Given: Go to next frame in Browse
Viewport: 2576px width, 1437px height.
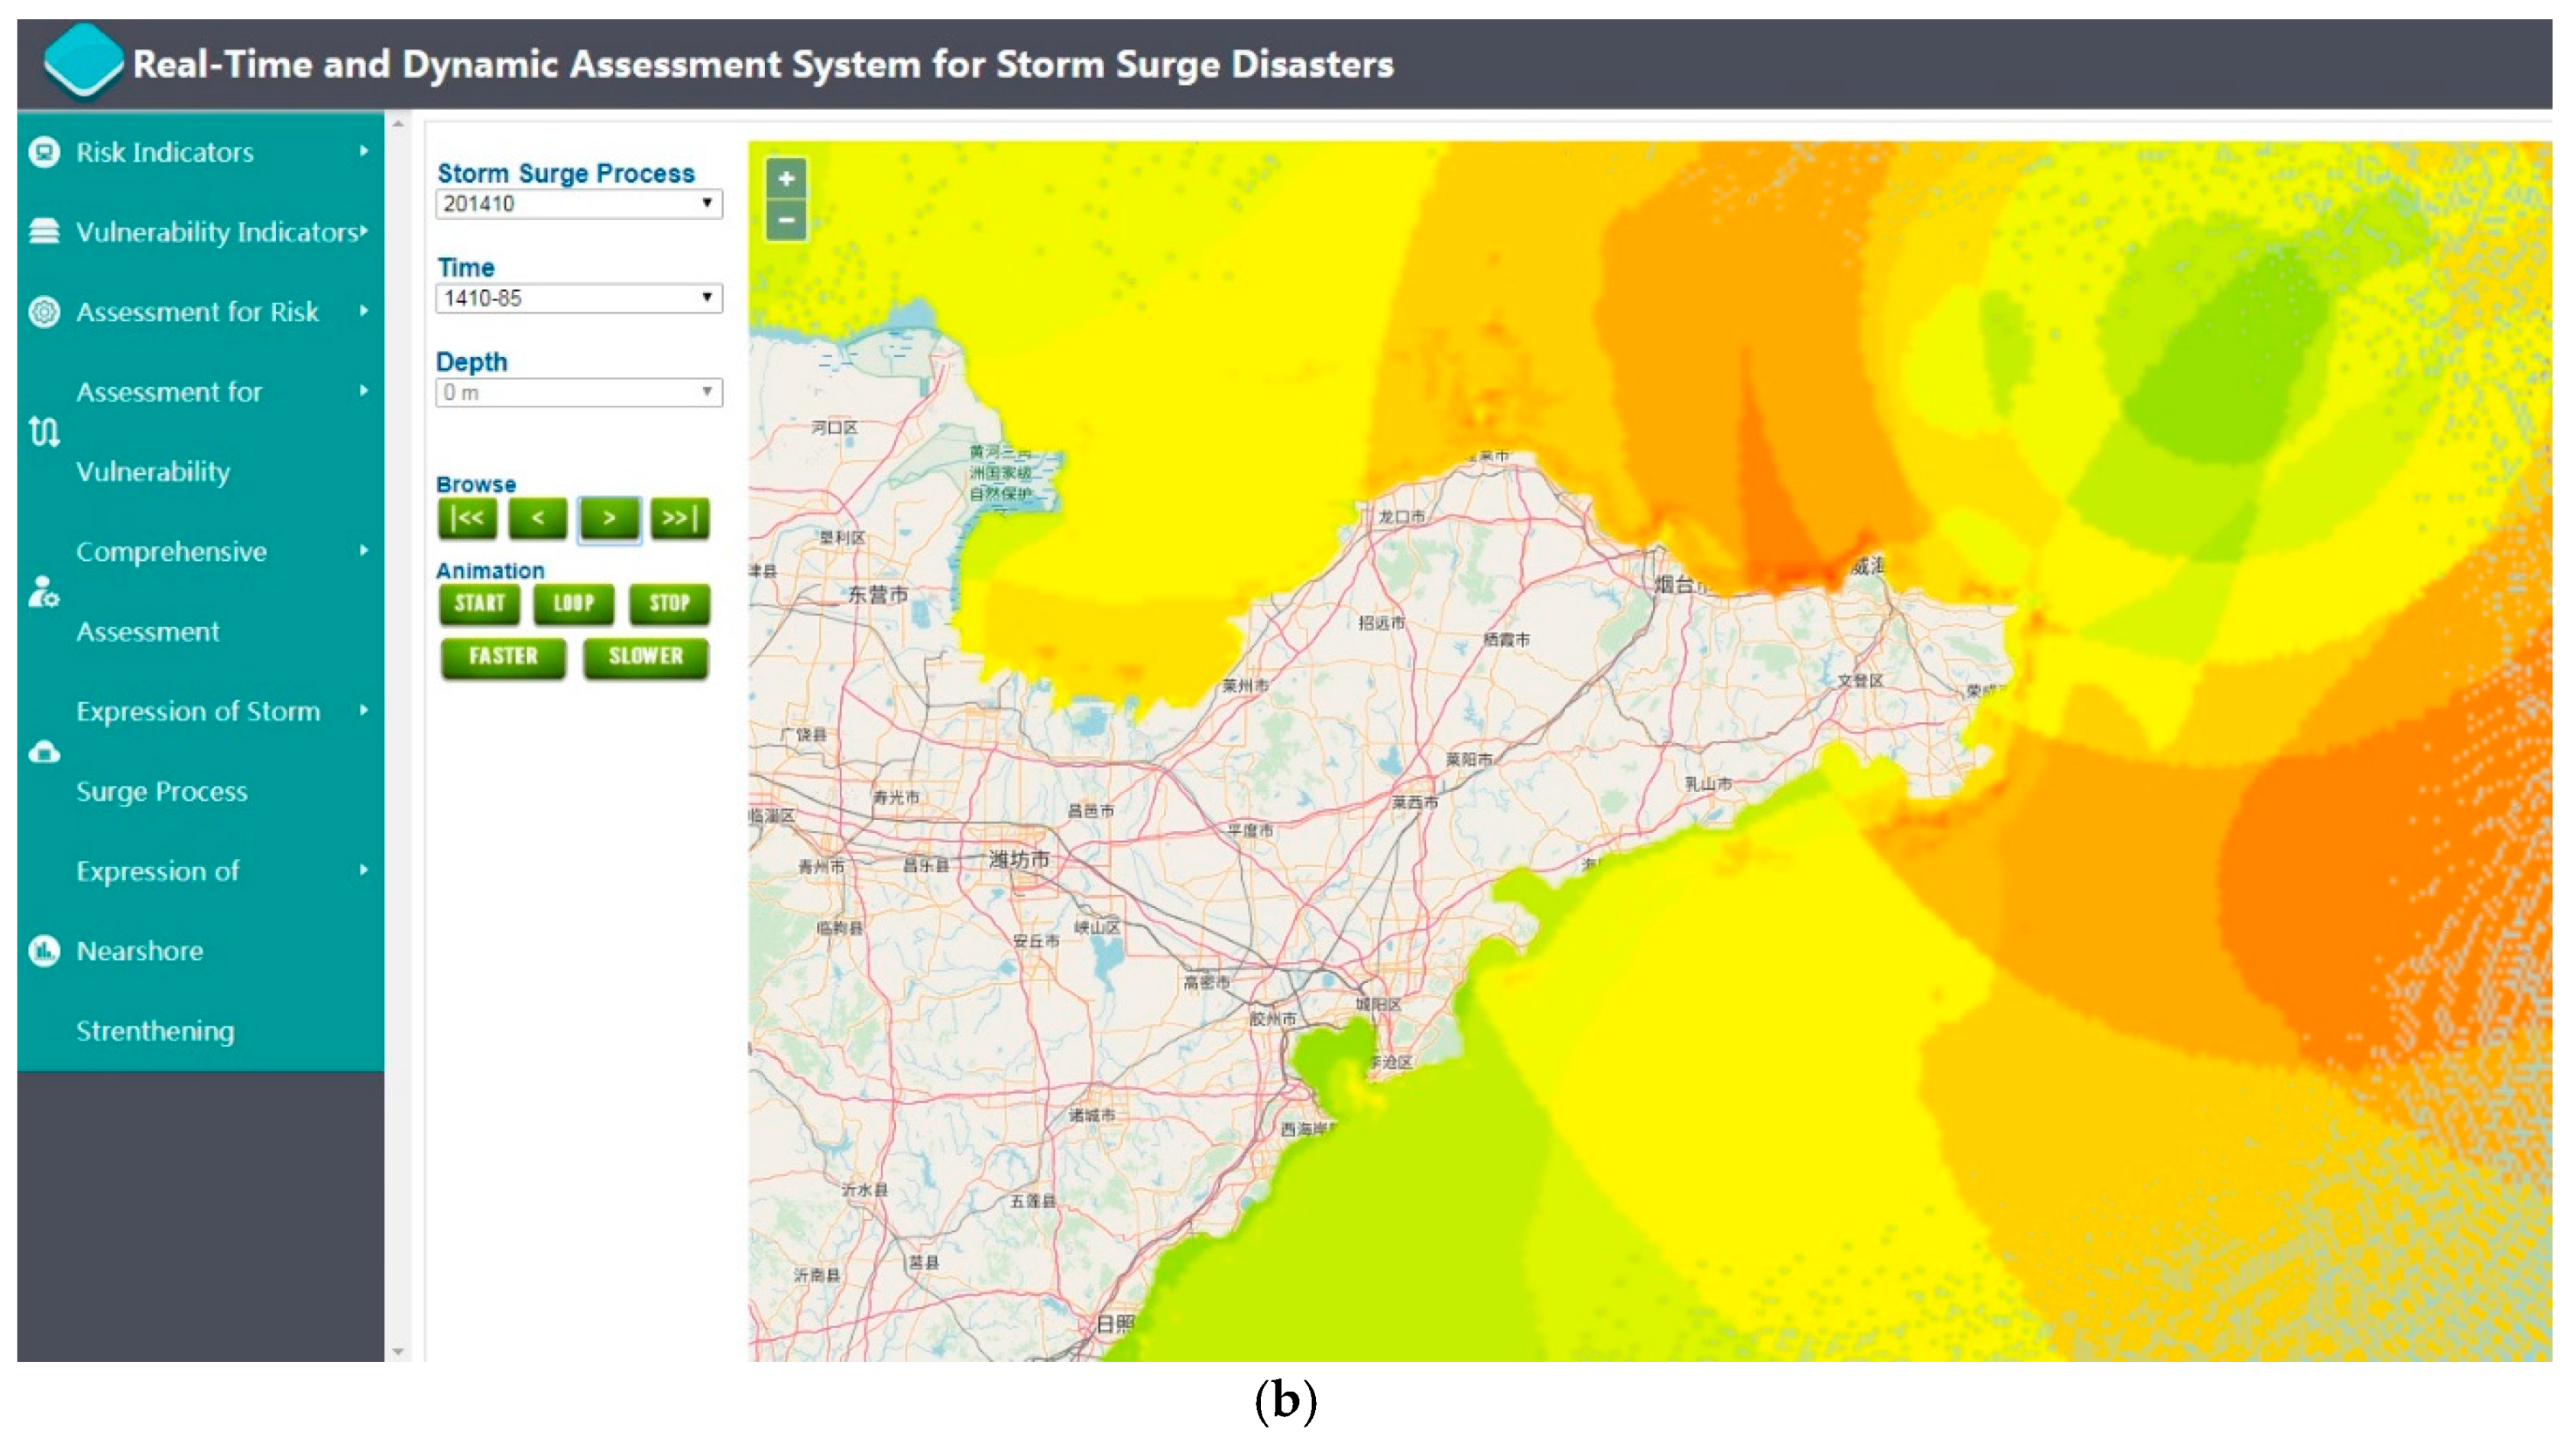Looking at the screenshot, I should click(x=609, y=518).
